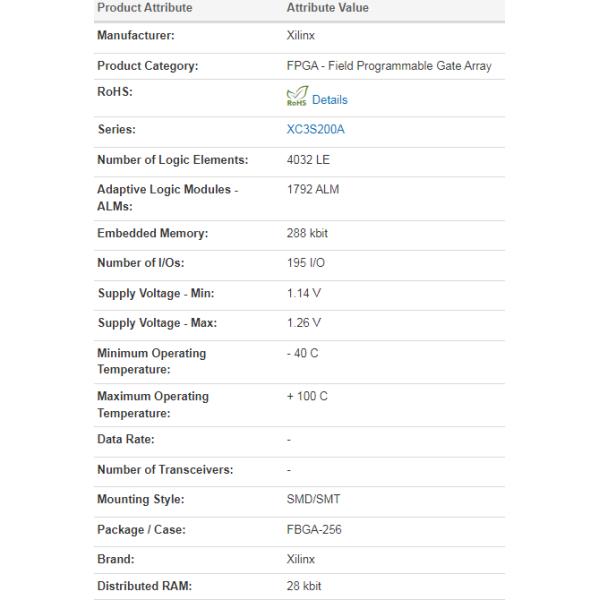Click the 'Manufacturer:' label
Image resolution: width=600 pixels, height=600 pixels.
point(136,35)
